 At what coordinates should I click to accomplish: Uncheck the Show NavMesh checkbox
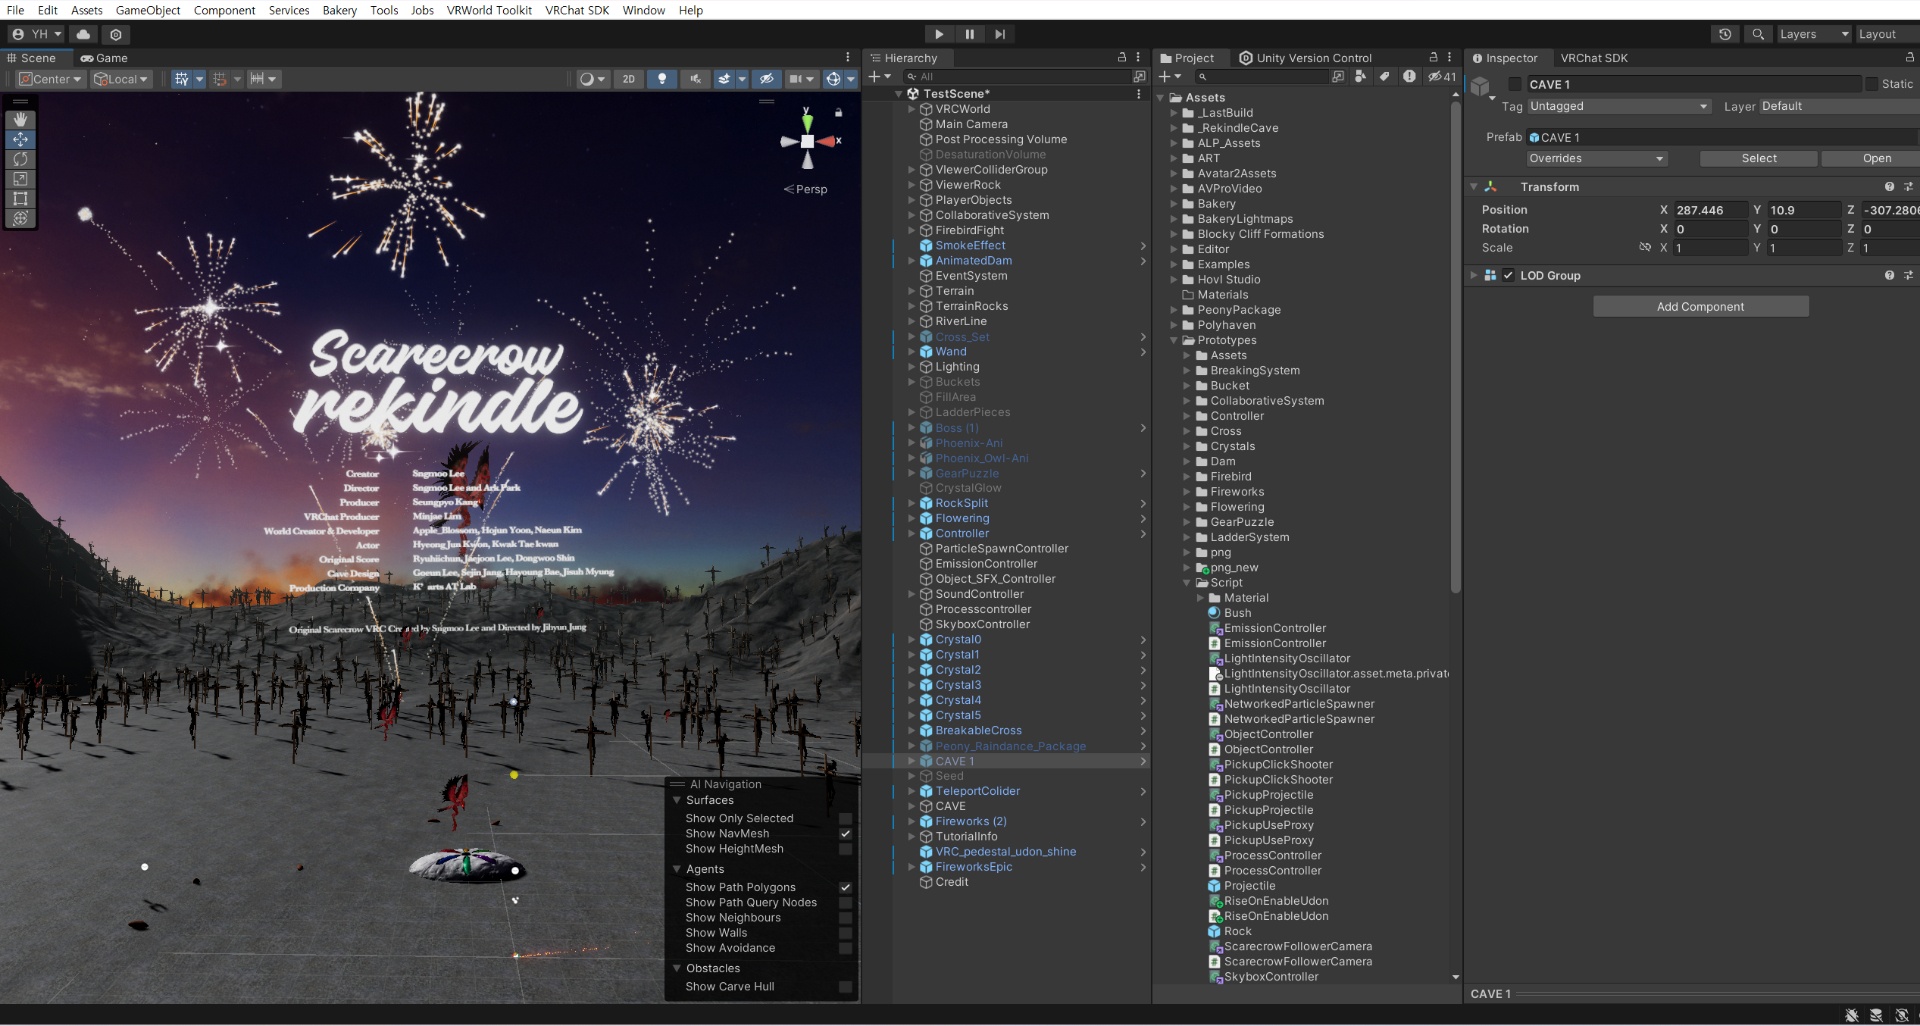click(845, 834)
